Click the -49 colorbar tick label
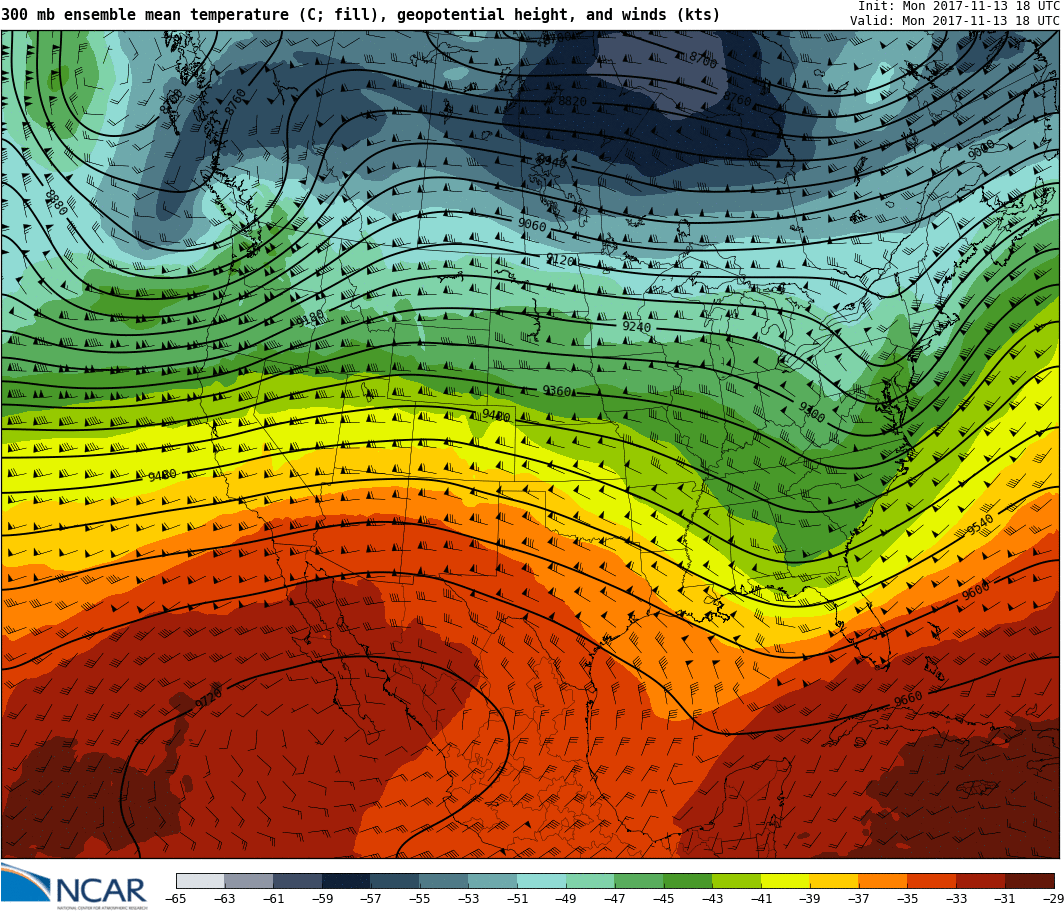Screen dimensions: 1064x911 565,899
